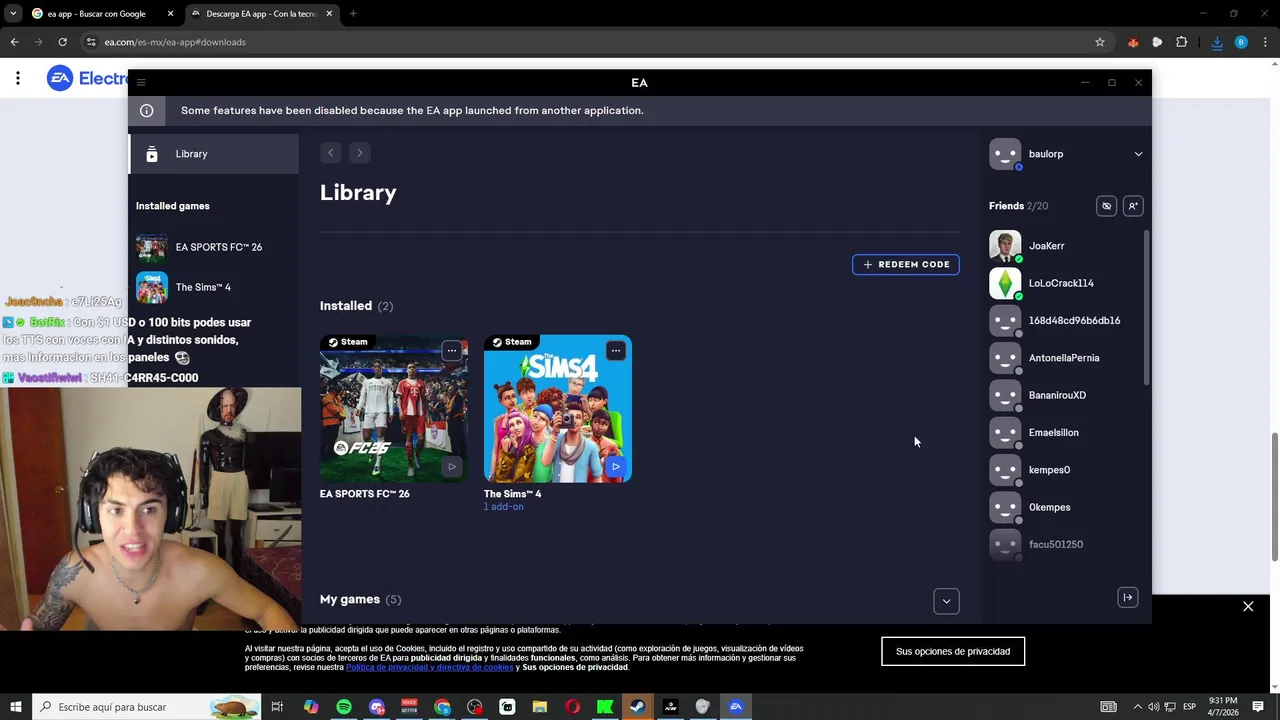
Task: Close the cookie banner with X
Action: click(1248, 606)
